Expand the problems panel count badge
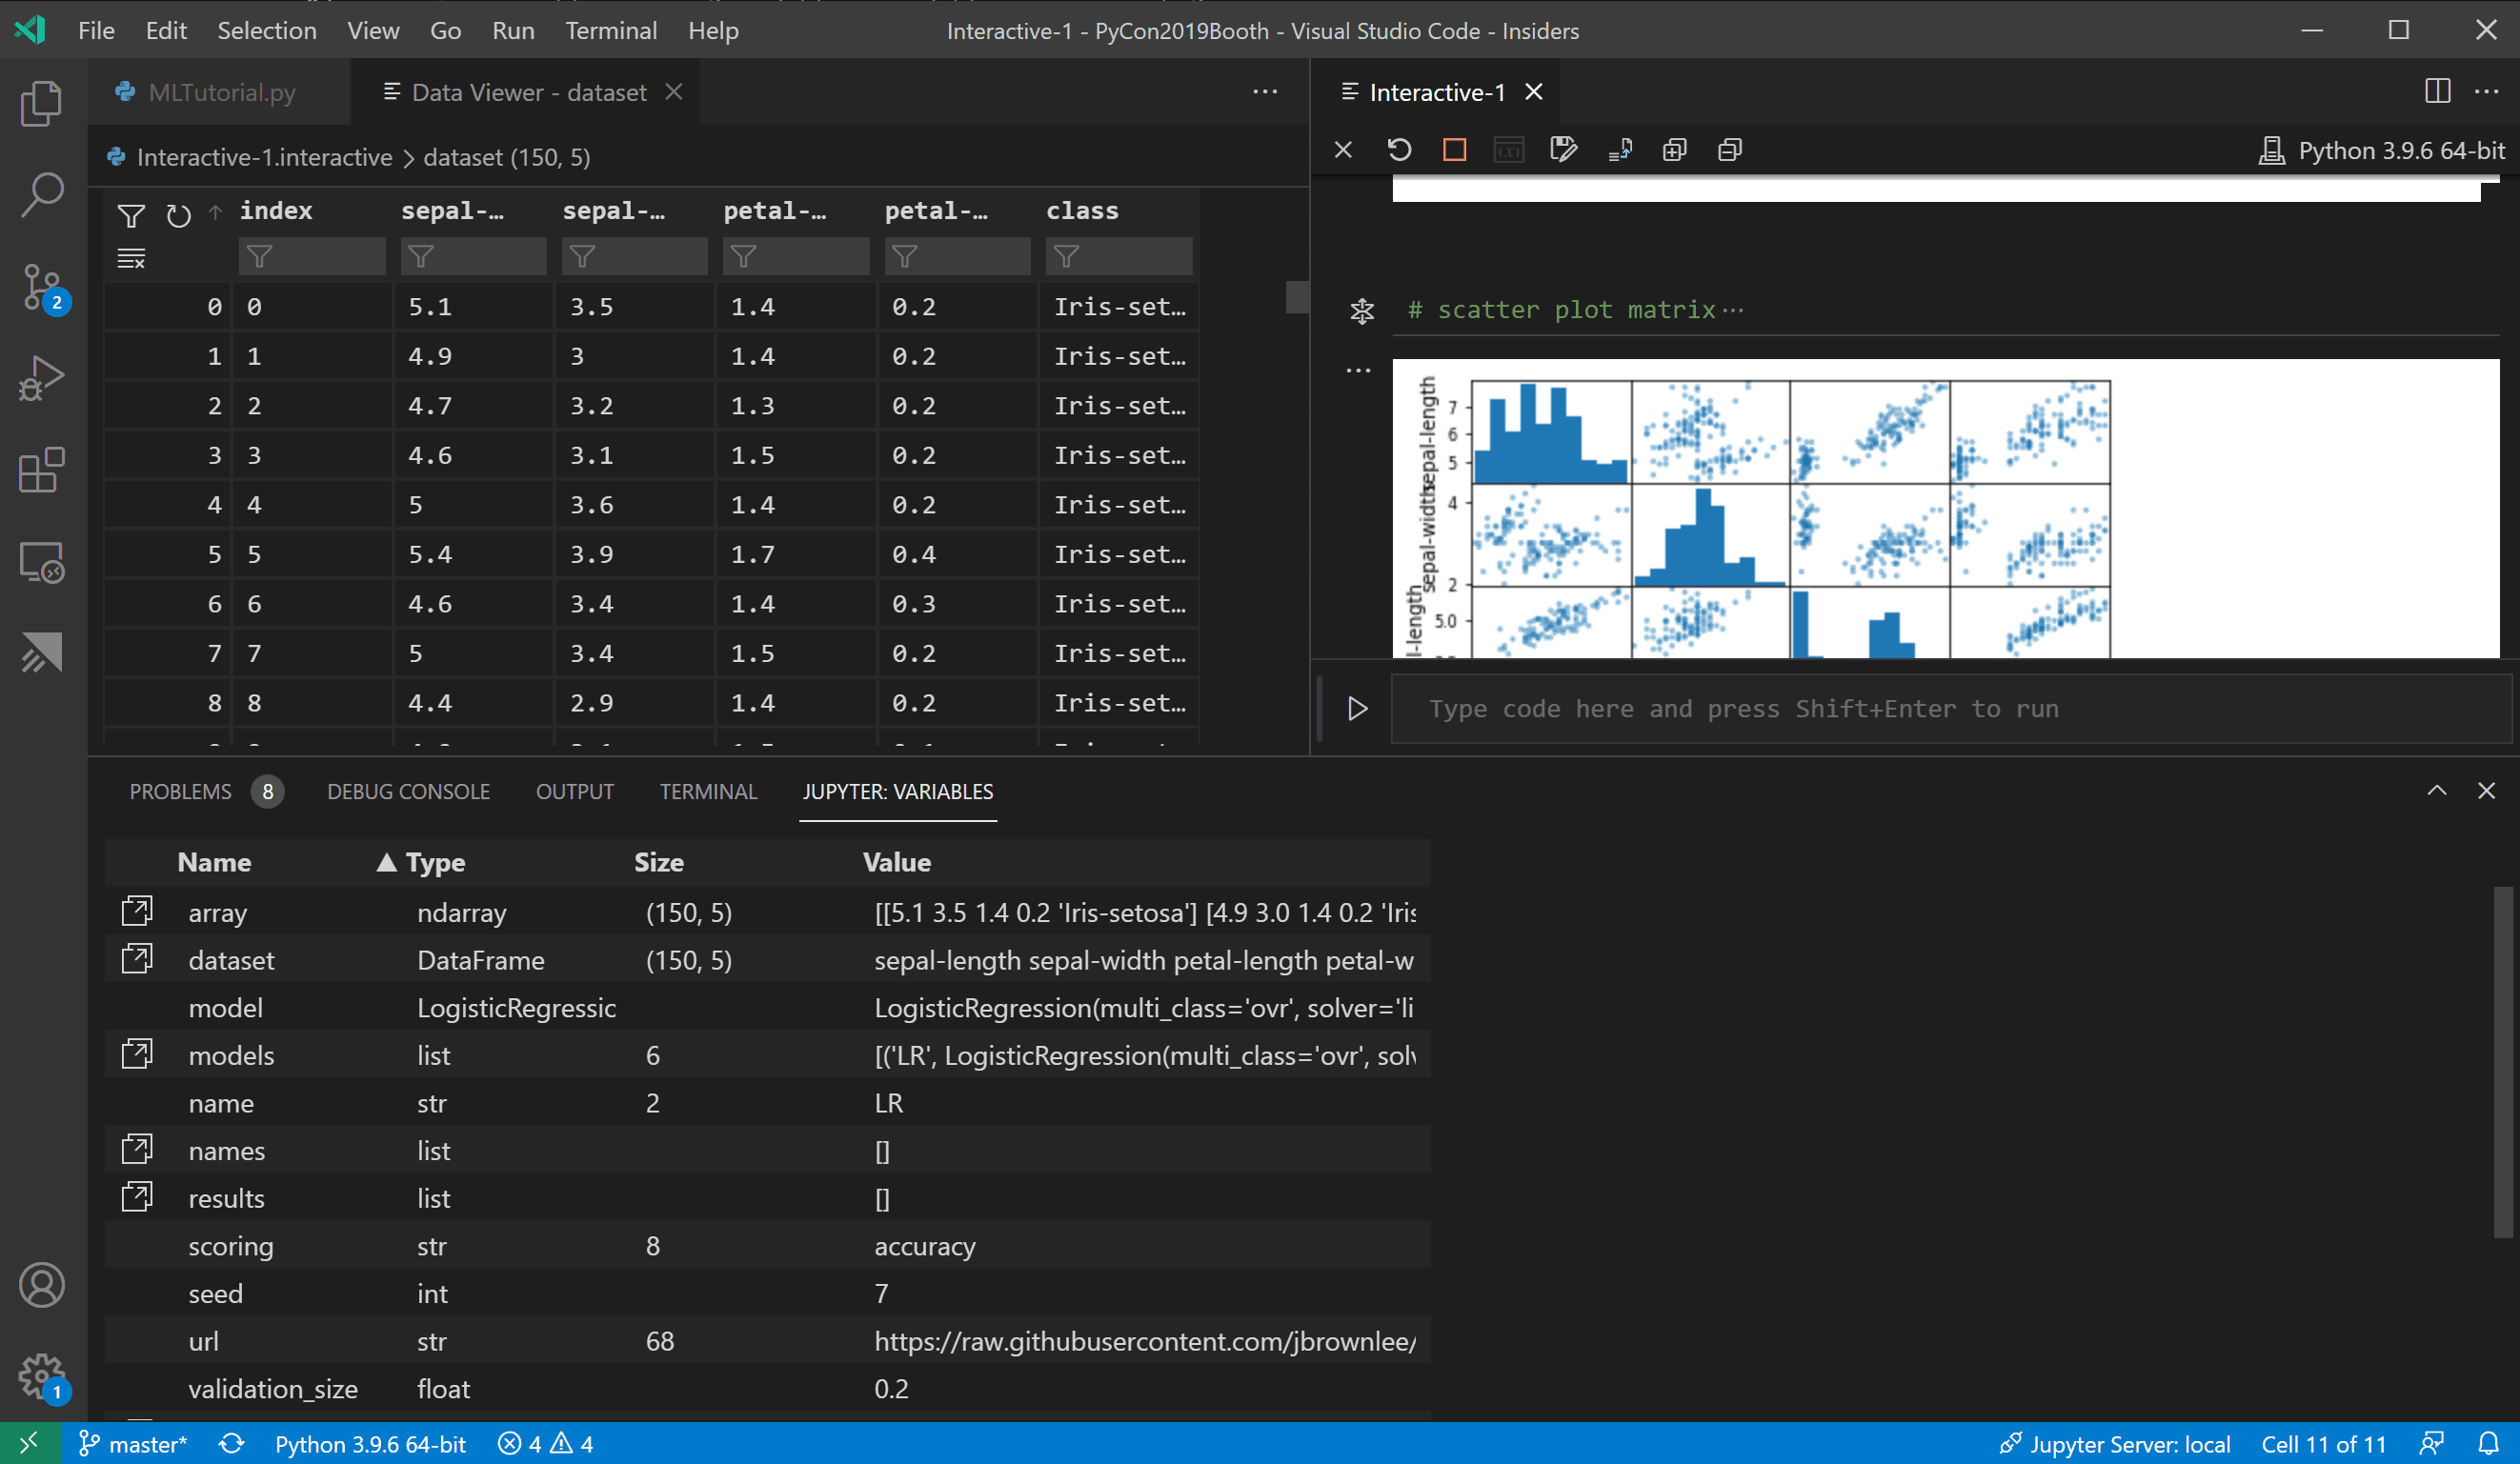This screenshot has width=2520, height=1464. 267,792
